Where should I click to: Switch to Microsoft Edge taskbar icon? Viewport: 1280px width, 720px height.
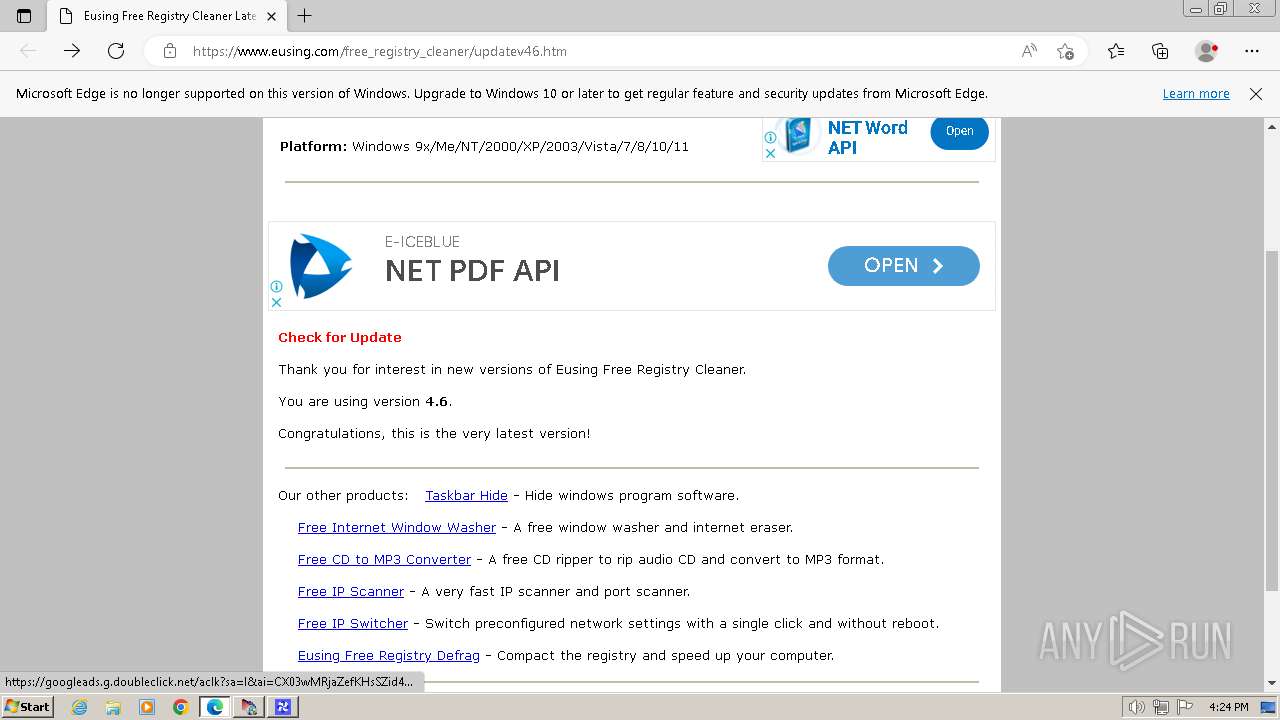pyautogui.click(x=215, y=707)
